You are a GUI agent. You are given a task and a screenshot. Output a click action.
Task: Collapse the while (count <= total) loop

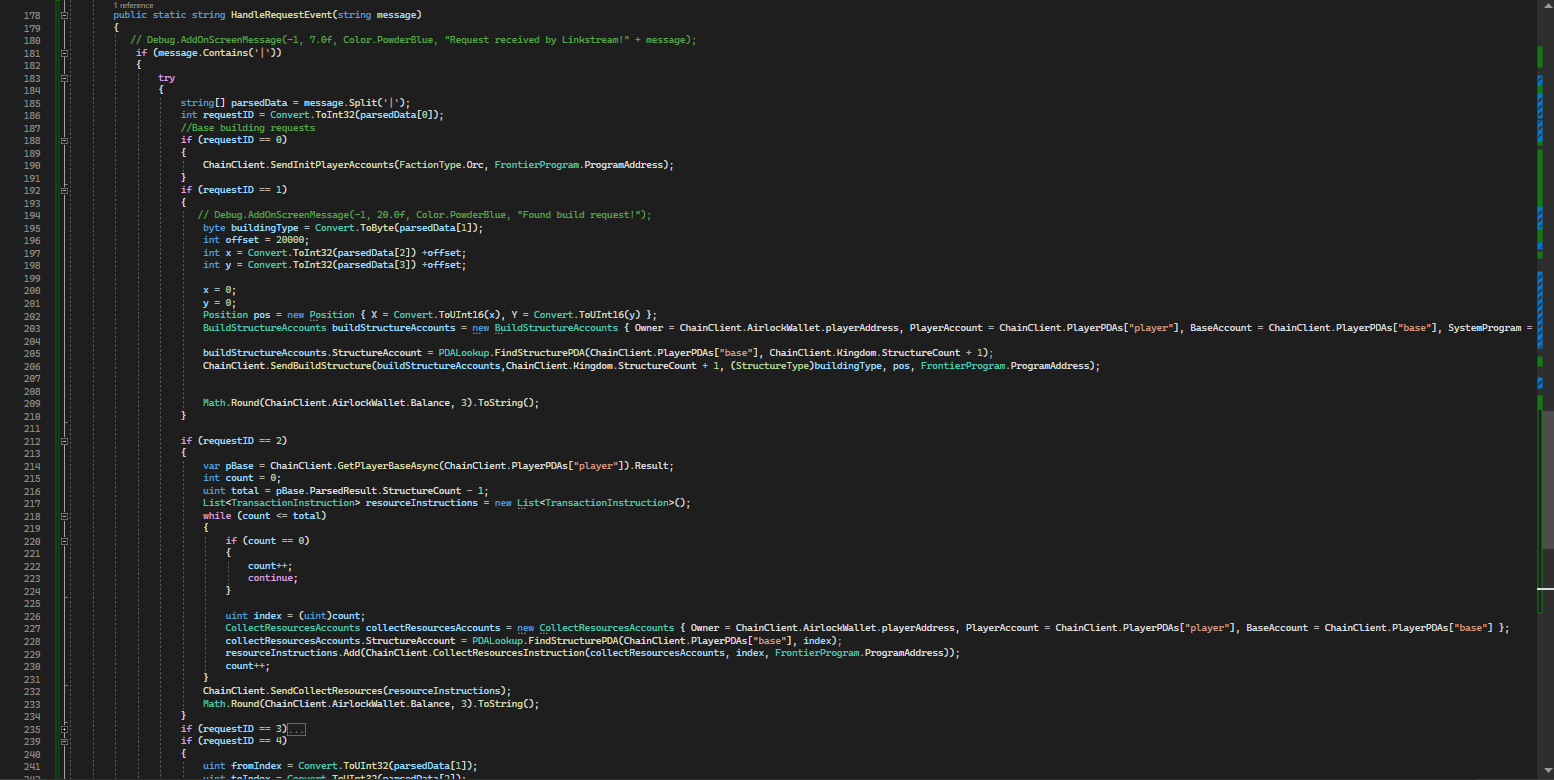coord(63,515)
